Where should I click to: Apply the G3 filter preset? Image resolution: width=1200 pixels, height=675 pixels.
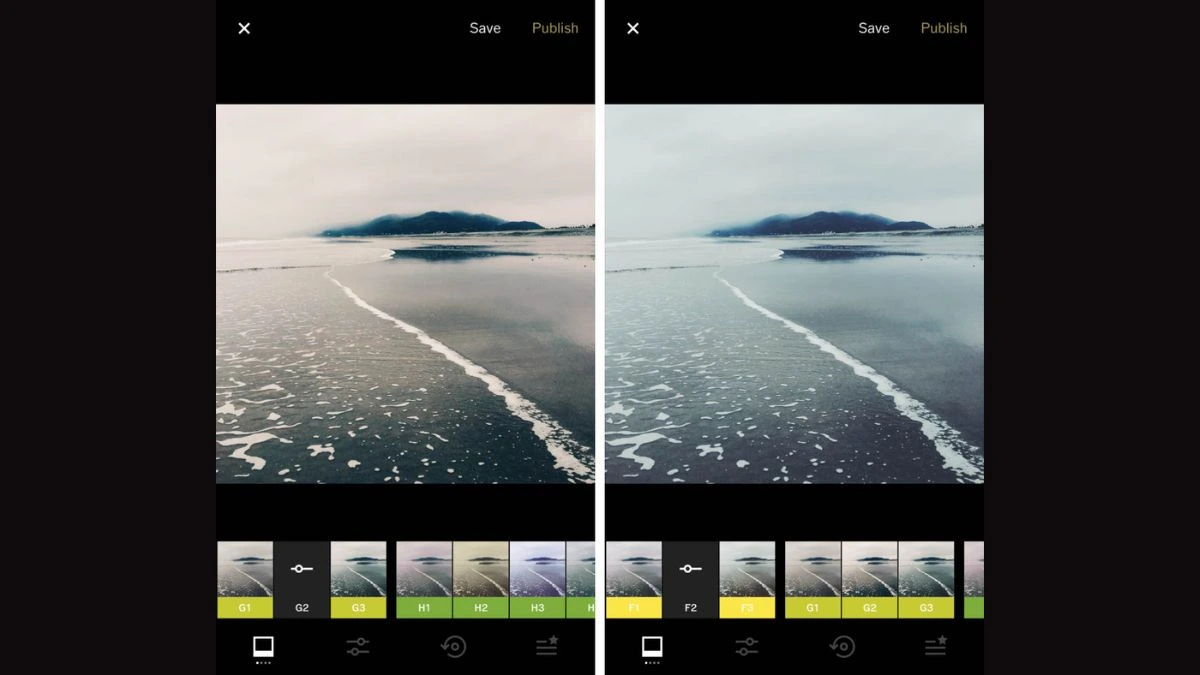point(358,580)
